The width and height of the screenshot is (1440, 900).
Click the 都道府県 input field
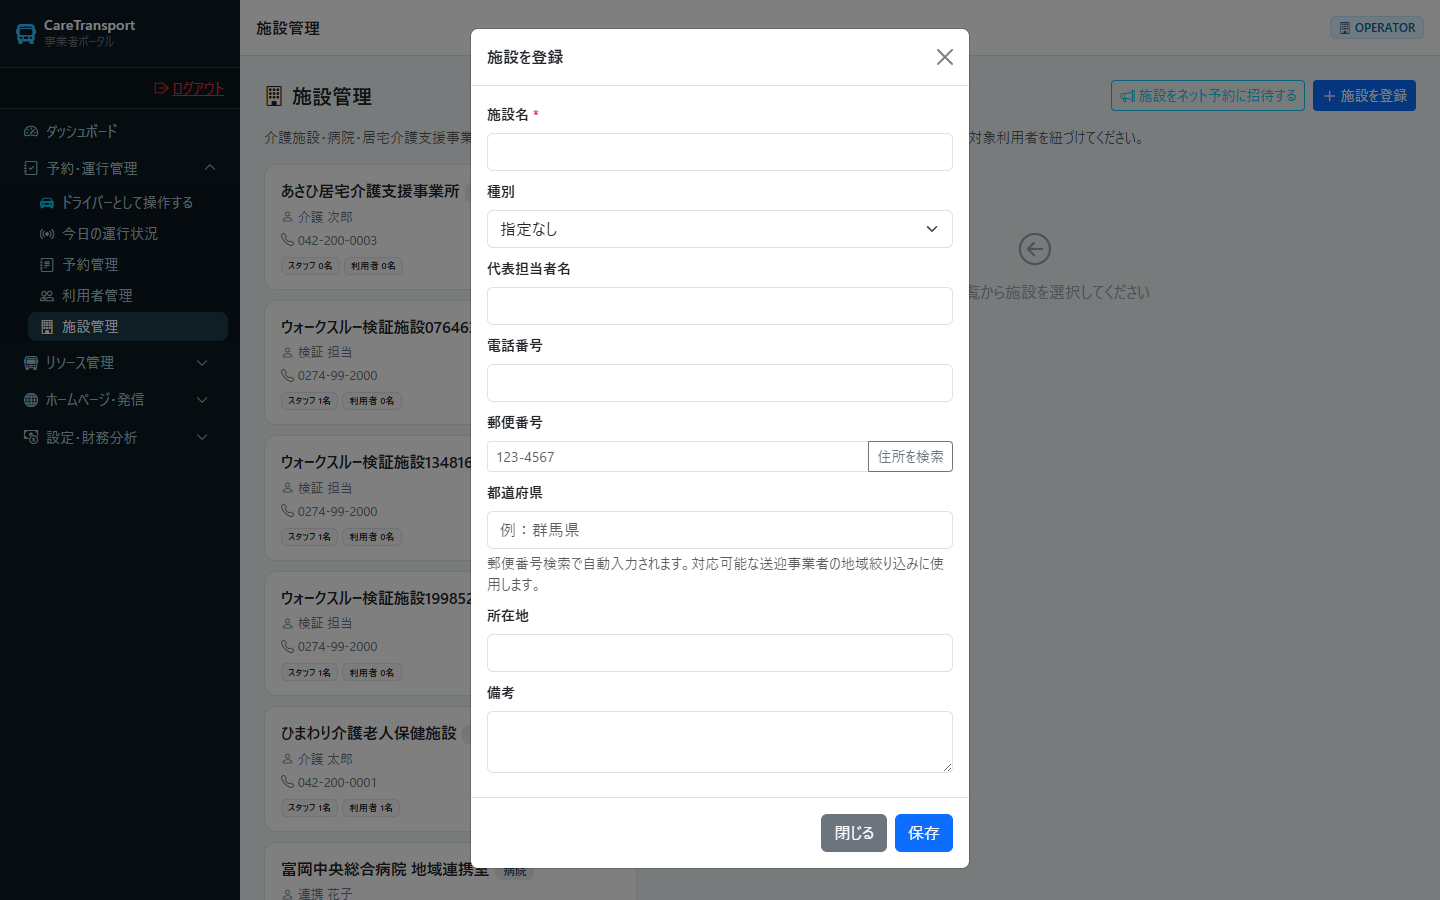(x=720, y=530)
